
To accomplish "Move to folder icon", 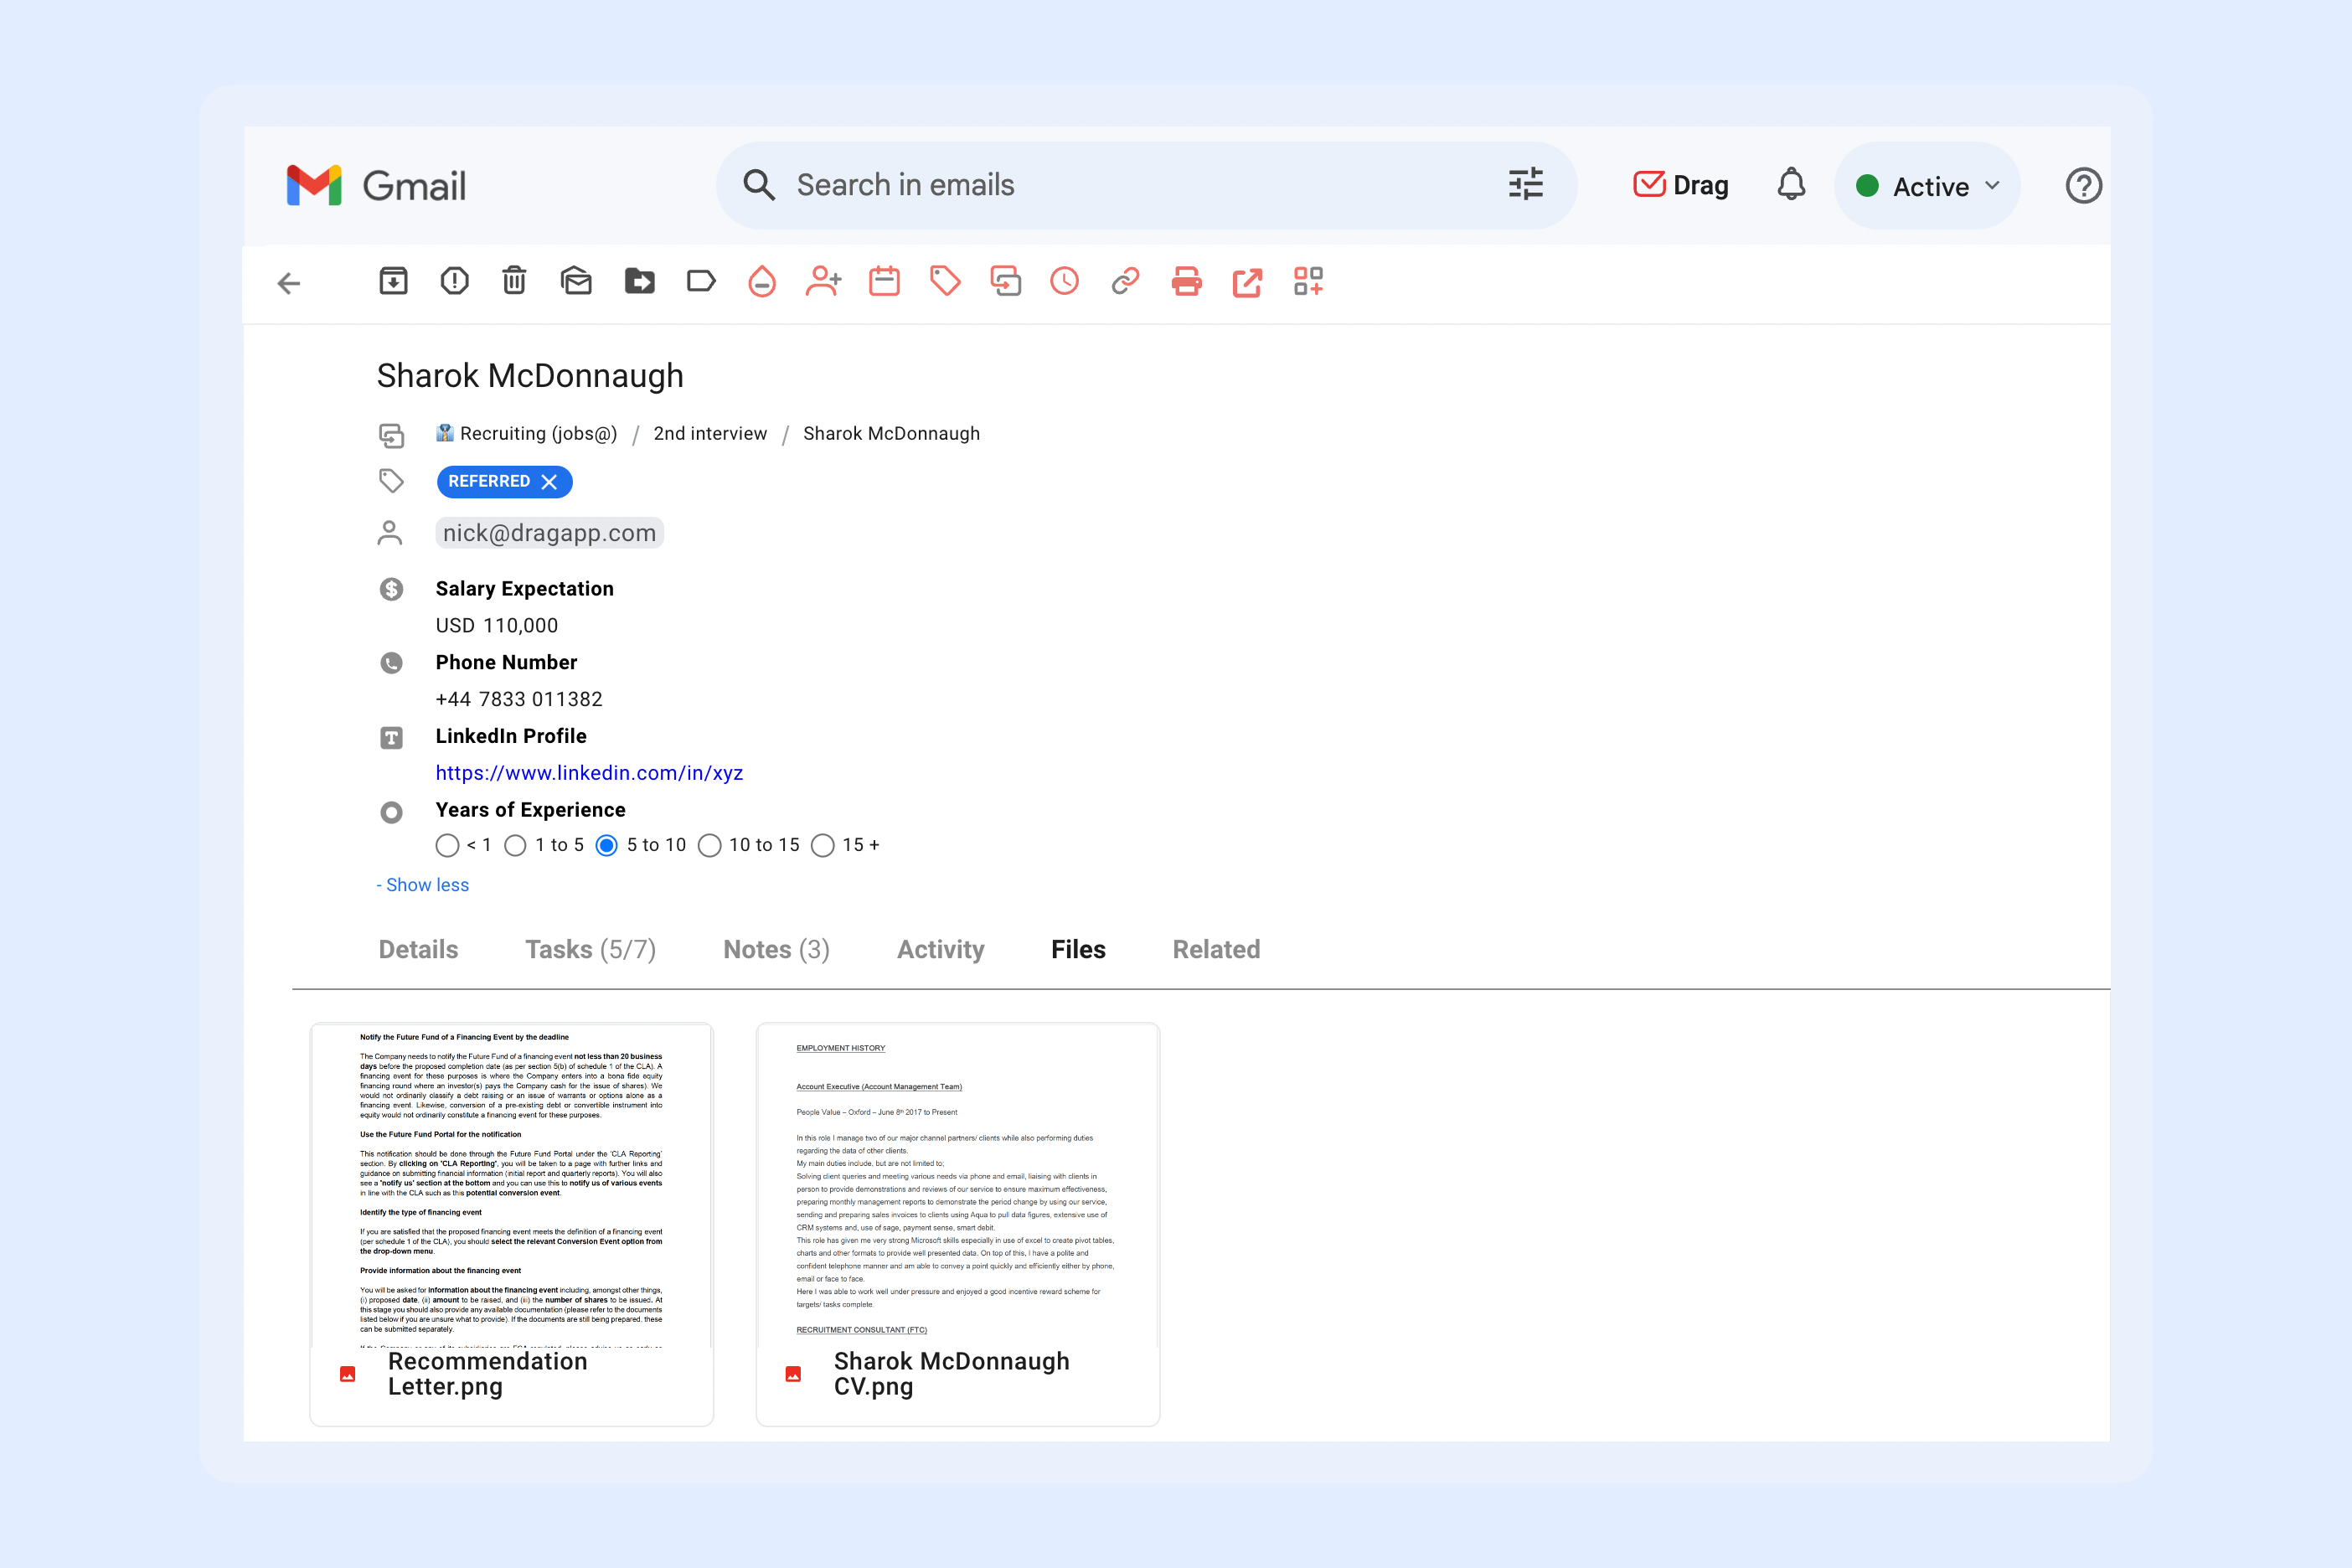I will (x=640, y=281).
